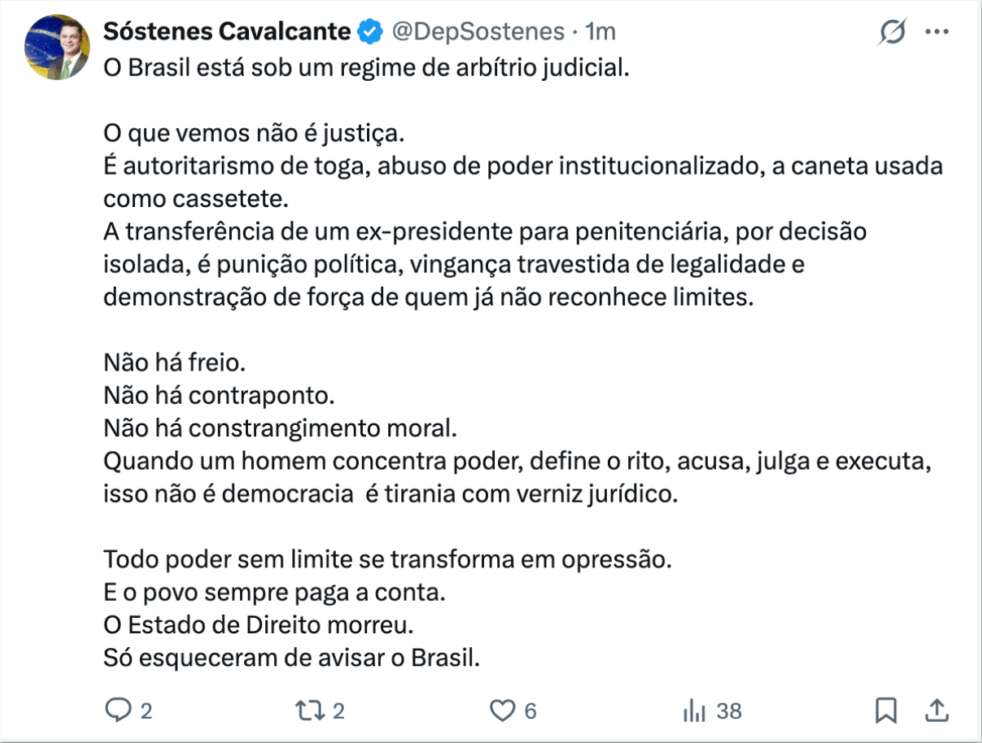
Task: Open the three-dot more options menu
Action: (937, 32)
